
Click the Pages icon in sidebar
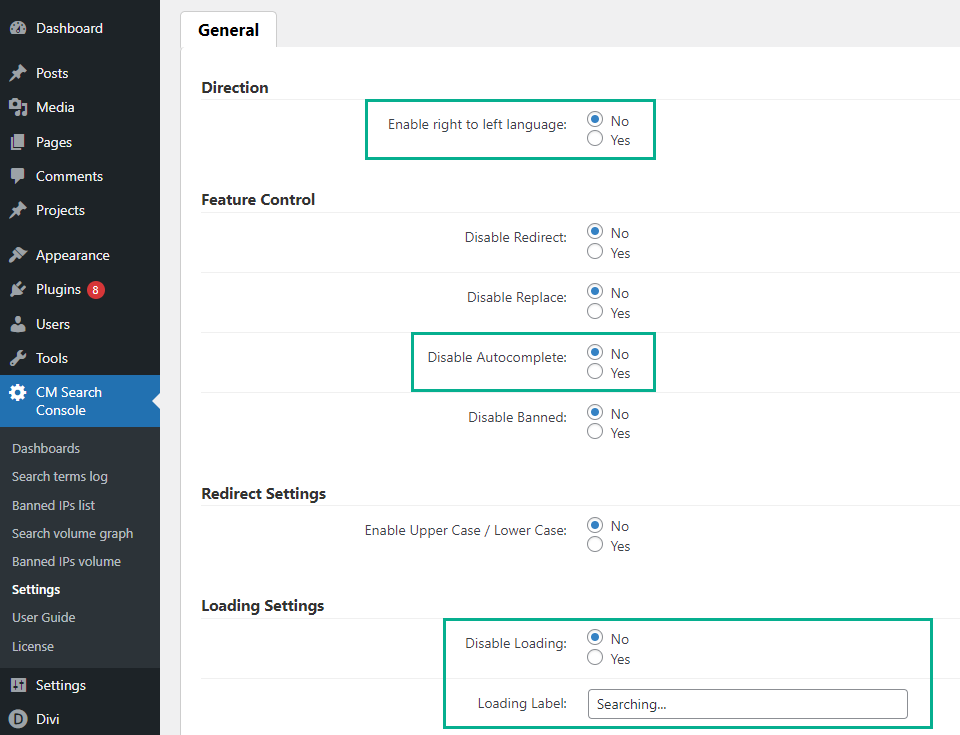click(18, 142)
